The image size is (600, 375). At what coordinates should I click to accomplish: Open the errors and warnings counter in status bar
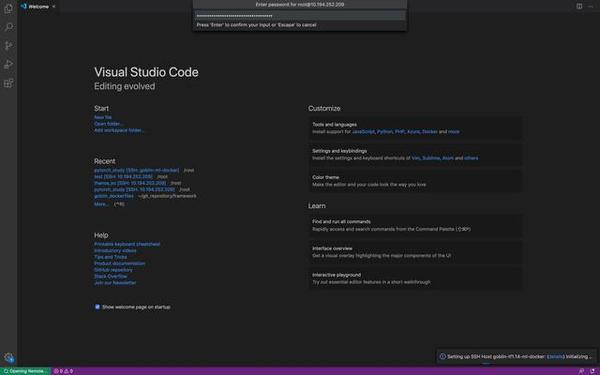click(64, 371)
